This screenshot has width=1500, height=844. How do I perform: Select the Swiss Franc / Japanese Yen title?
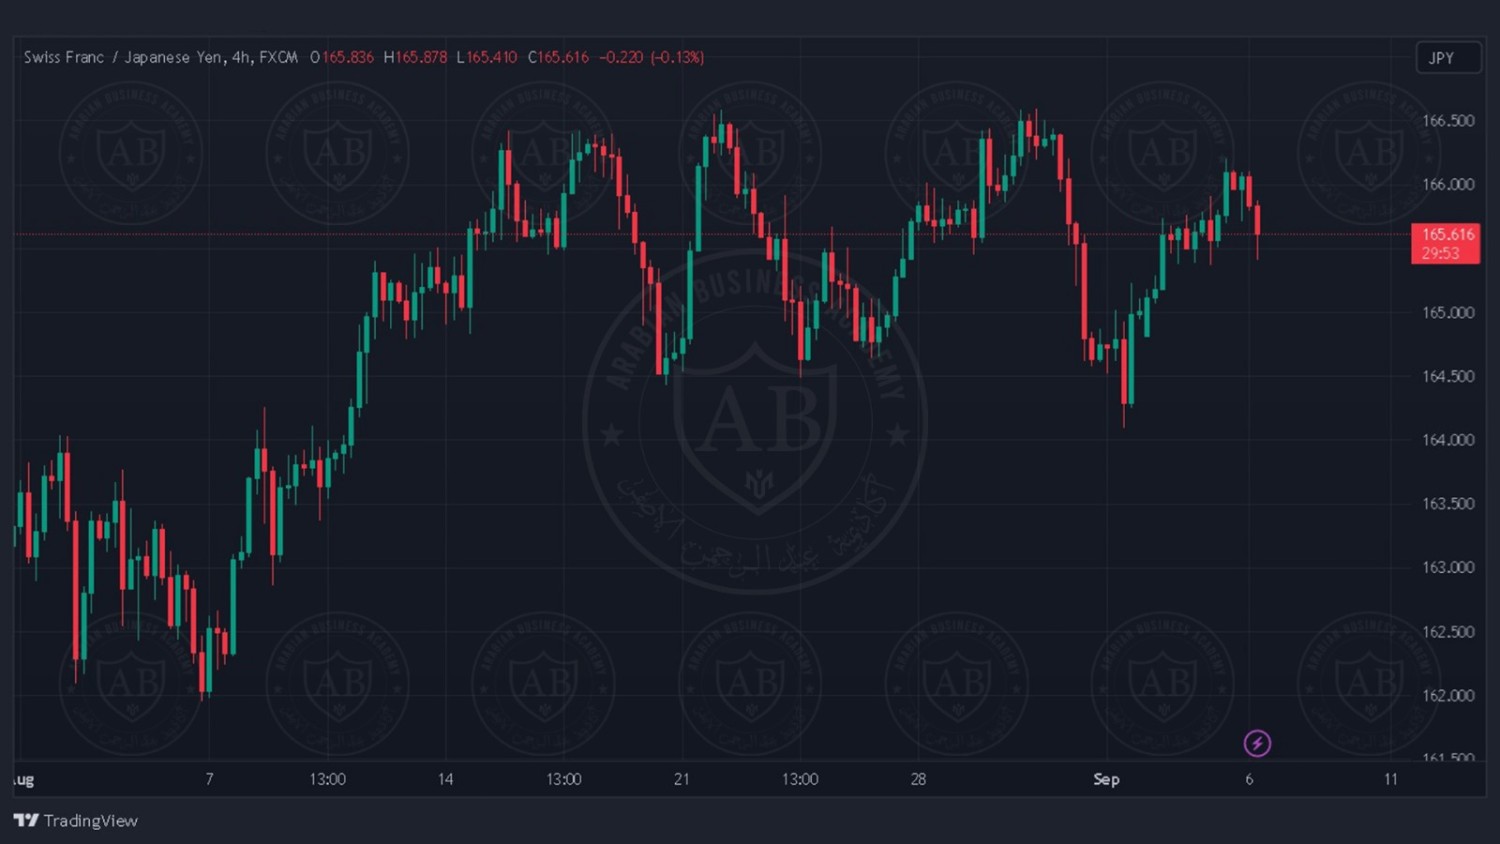tap(124, 57)
